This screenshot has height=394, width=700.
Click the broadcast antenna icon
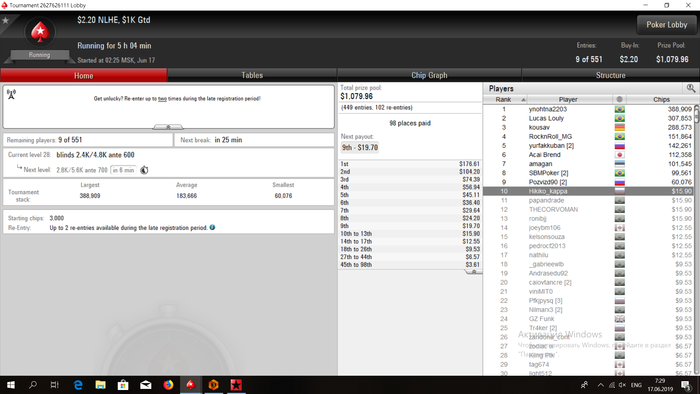tap(11, 94)
